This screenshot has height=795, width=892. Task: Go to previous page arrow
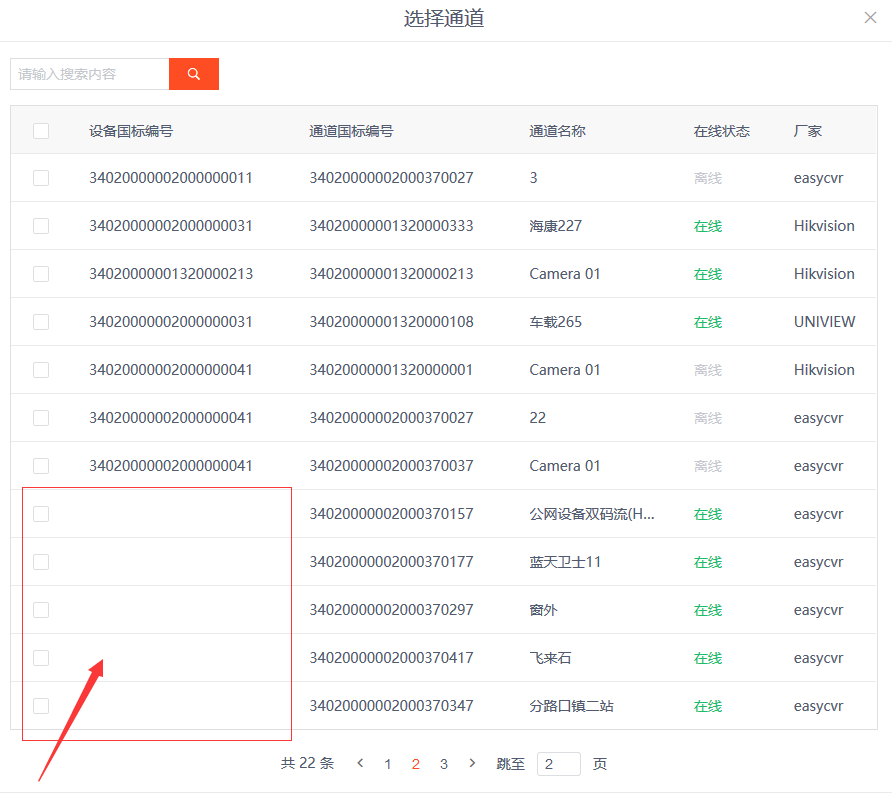click(x=360, y=763)
